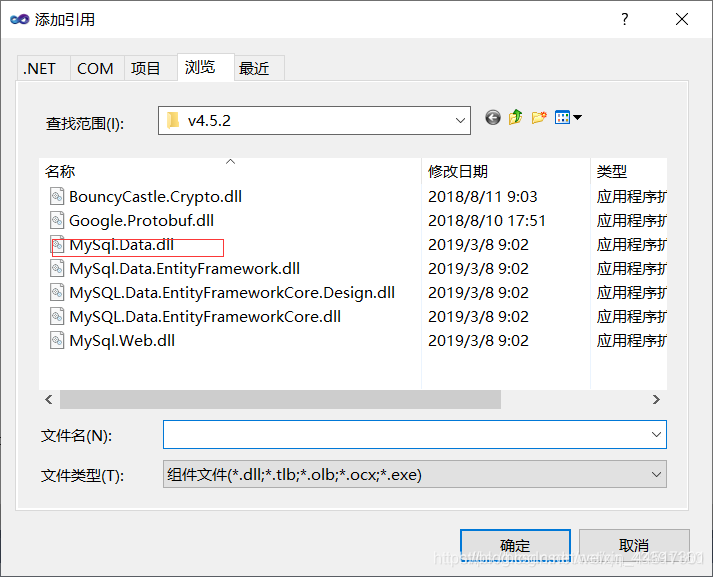Click the Google.Protobuf.dll file icon
The height and width of the screenshot is (577, 713).
coord(57,221)
